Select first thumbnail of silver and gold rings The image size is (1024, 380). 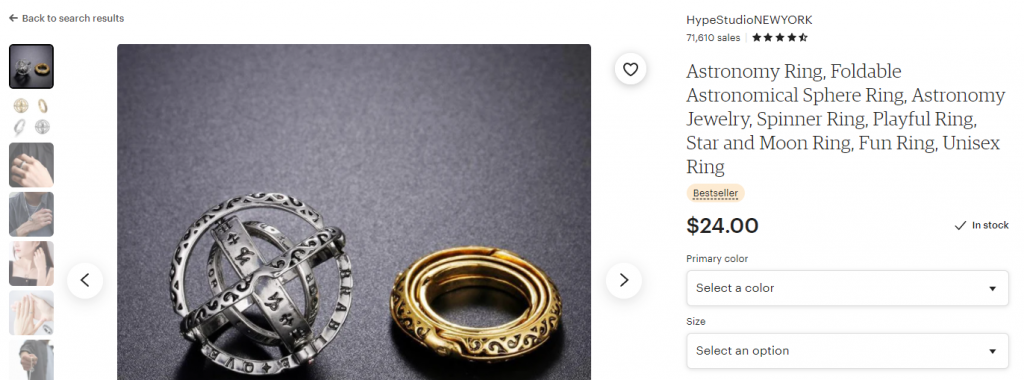[x=31, y=67]
